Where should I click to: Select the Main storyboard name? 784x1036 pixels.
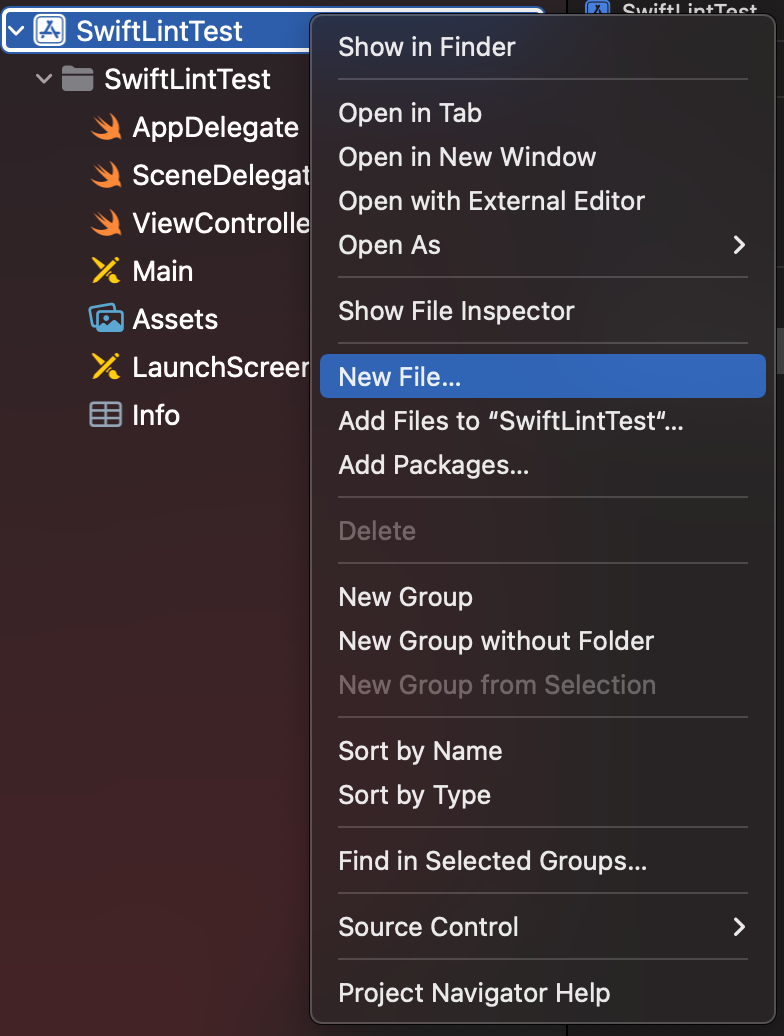pos(162,272)
